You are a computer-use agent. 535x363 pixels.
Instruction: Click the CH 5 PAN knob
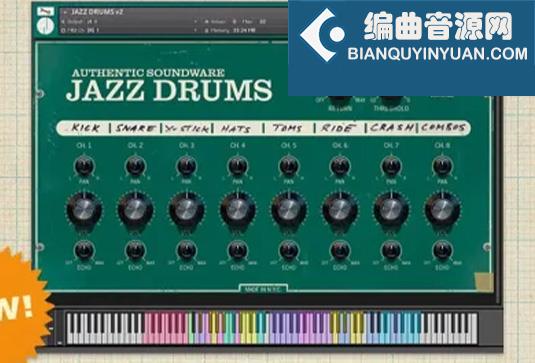click(x=289, y=166)
